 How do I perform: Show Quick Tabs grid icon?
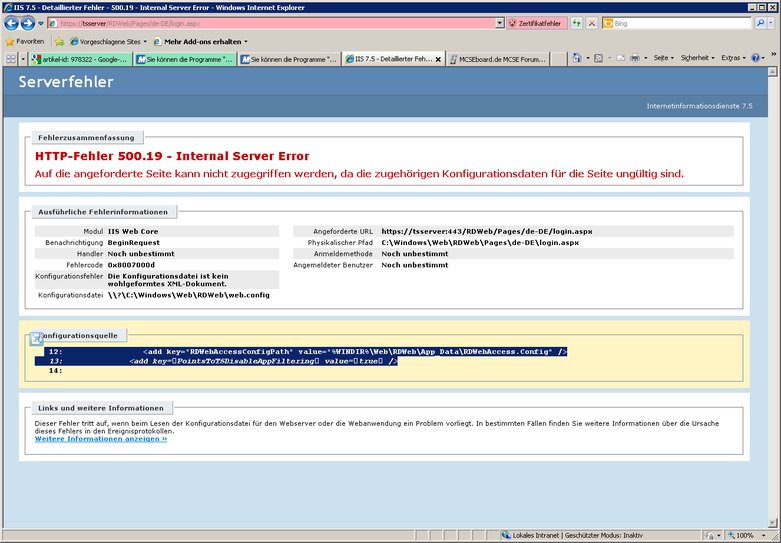click(10, 59)
